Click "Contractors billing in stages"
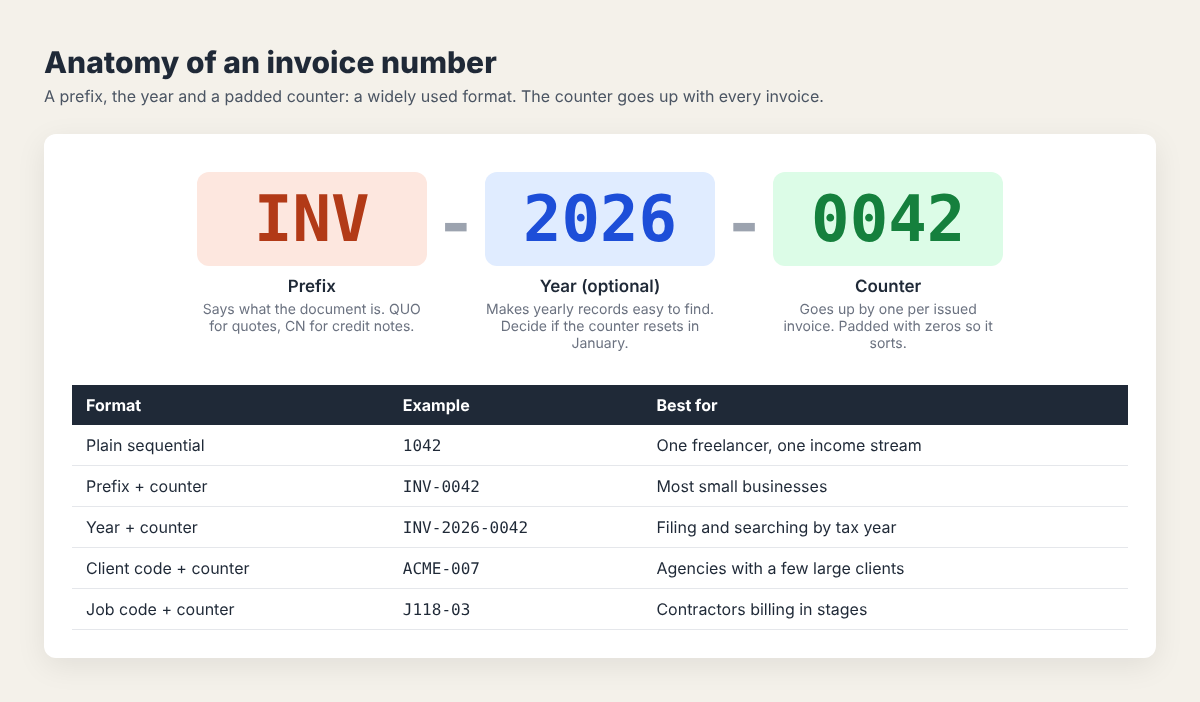This screenshot has height=702, width=1200. [x=762, y=609]
